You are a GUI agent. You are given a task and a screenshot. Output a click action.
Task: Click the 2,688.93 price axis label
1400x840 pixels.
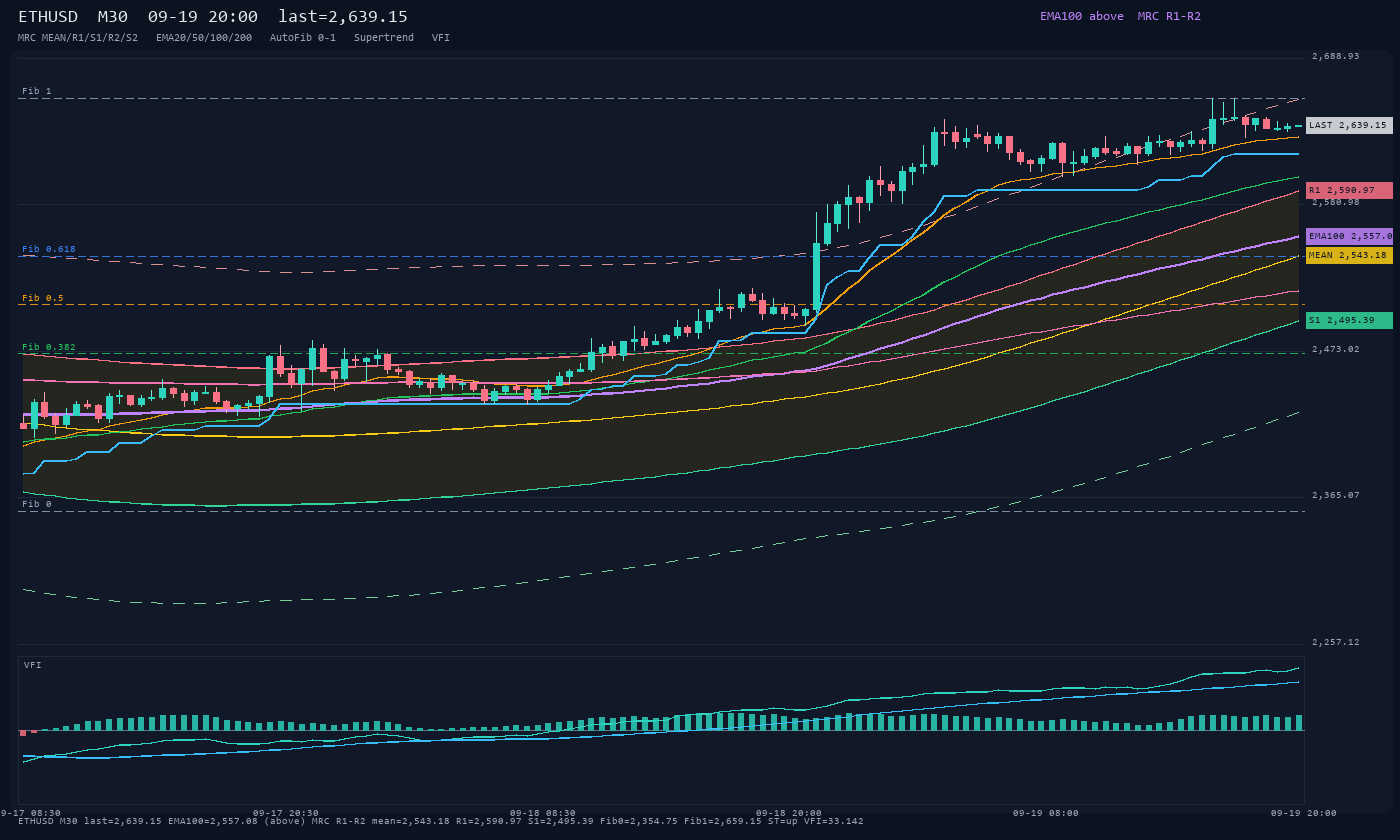coord(1336,56)
